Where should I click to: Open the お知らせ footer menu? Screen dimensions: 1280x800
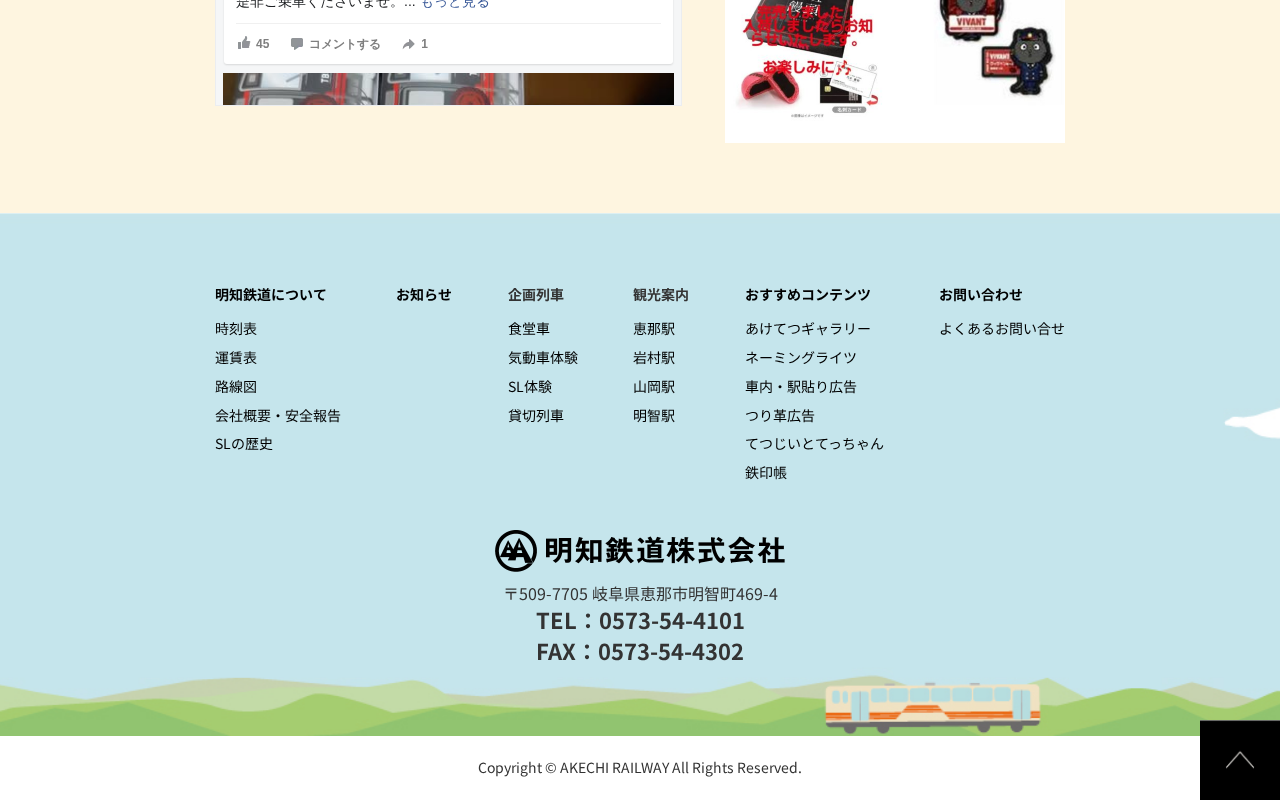tap(424, 294)
